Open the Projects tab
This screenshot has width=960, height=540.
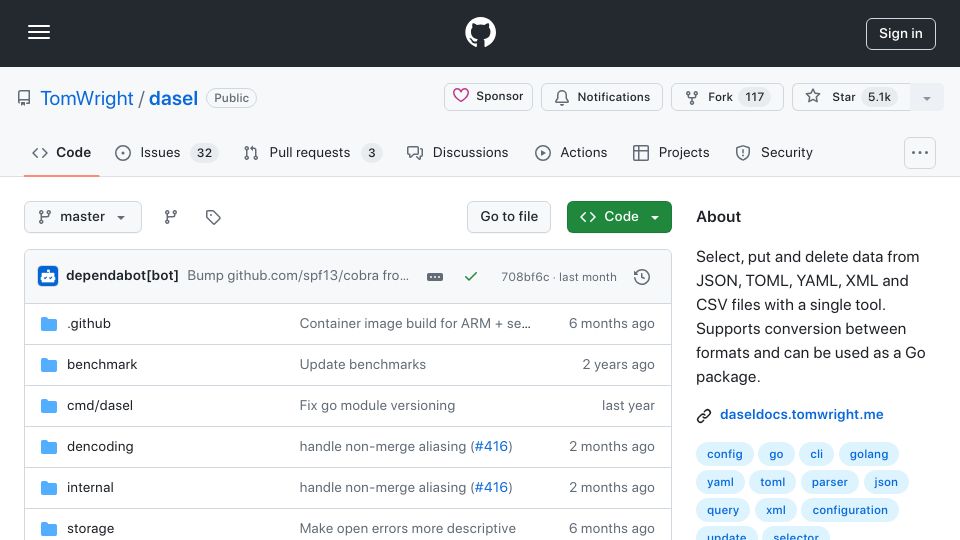click(671, 152)
